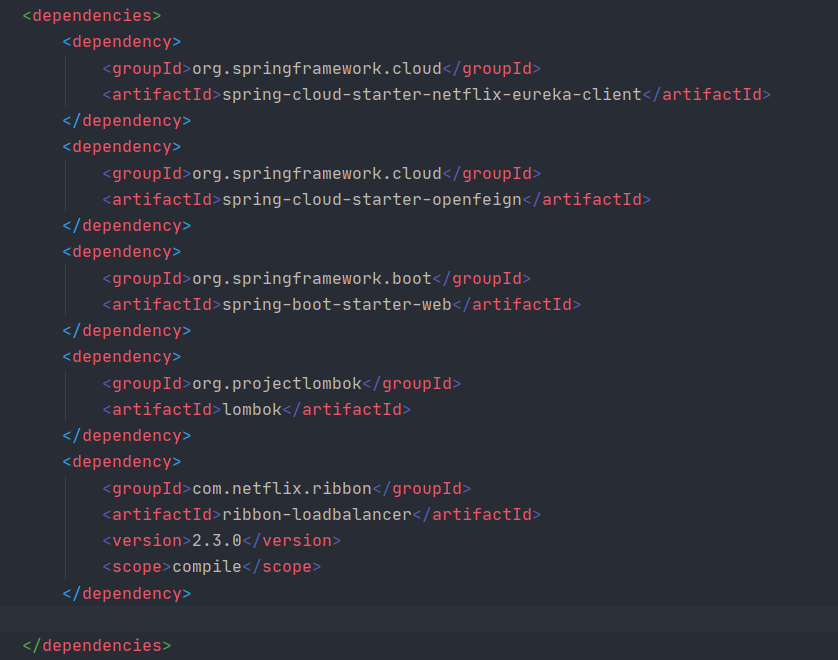Click the opening artifactId tag before ribbon-loadbalancer

click(x=162, y=515)
